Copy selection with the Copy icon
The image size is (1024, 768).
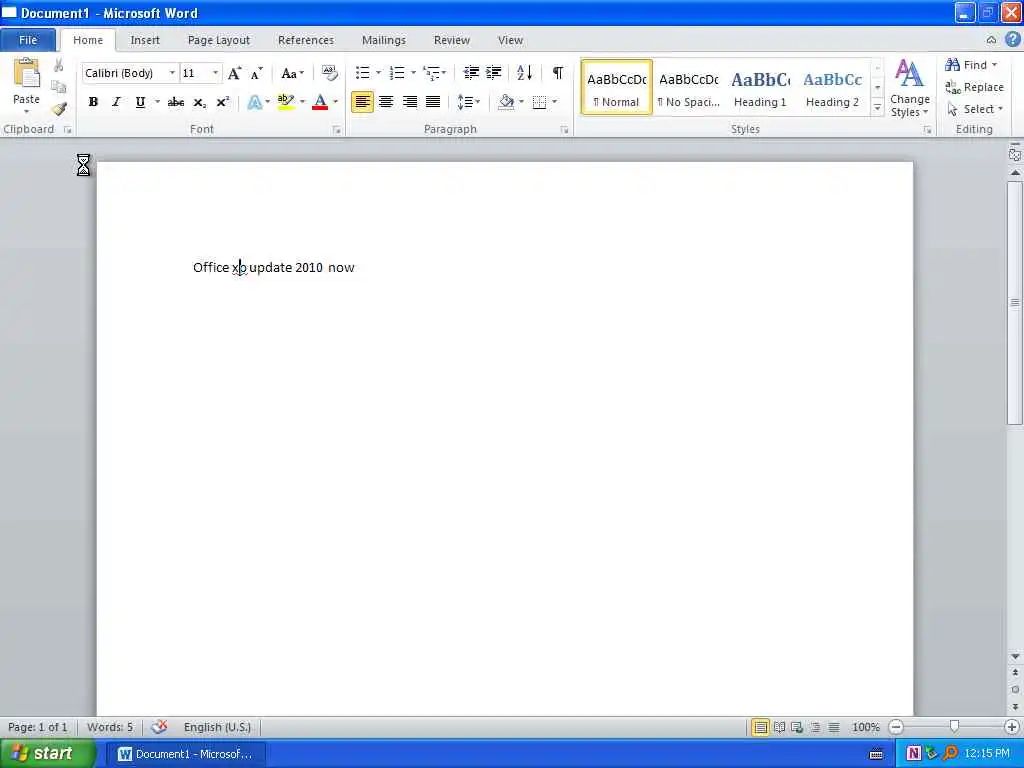[x=59, y=87]
